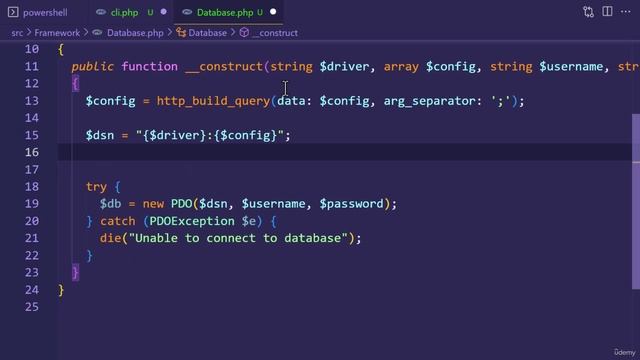Click the __construct function name
Image resolution: width=640 pixels, height=360 pixels.
point(224,67)
